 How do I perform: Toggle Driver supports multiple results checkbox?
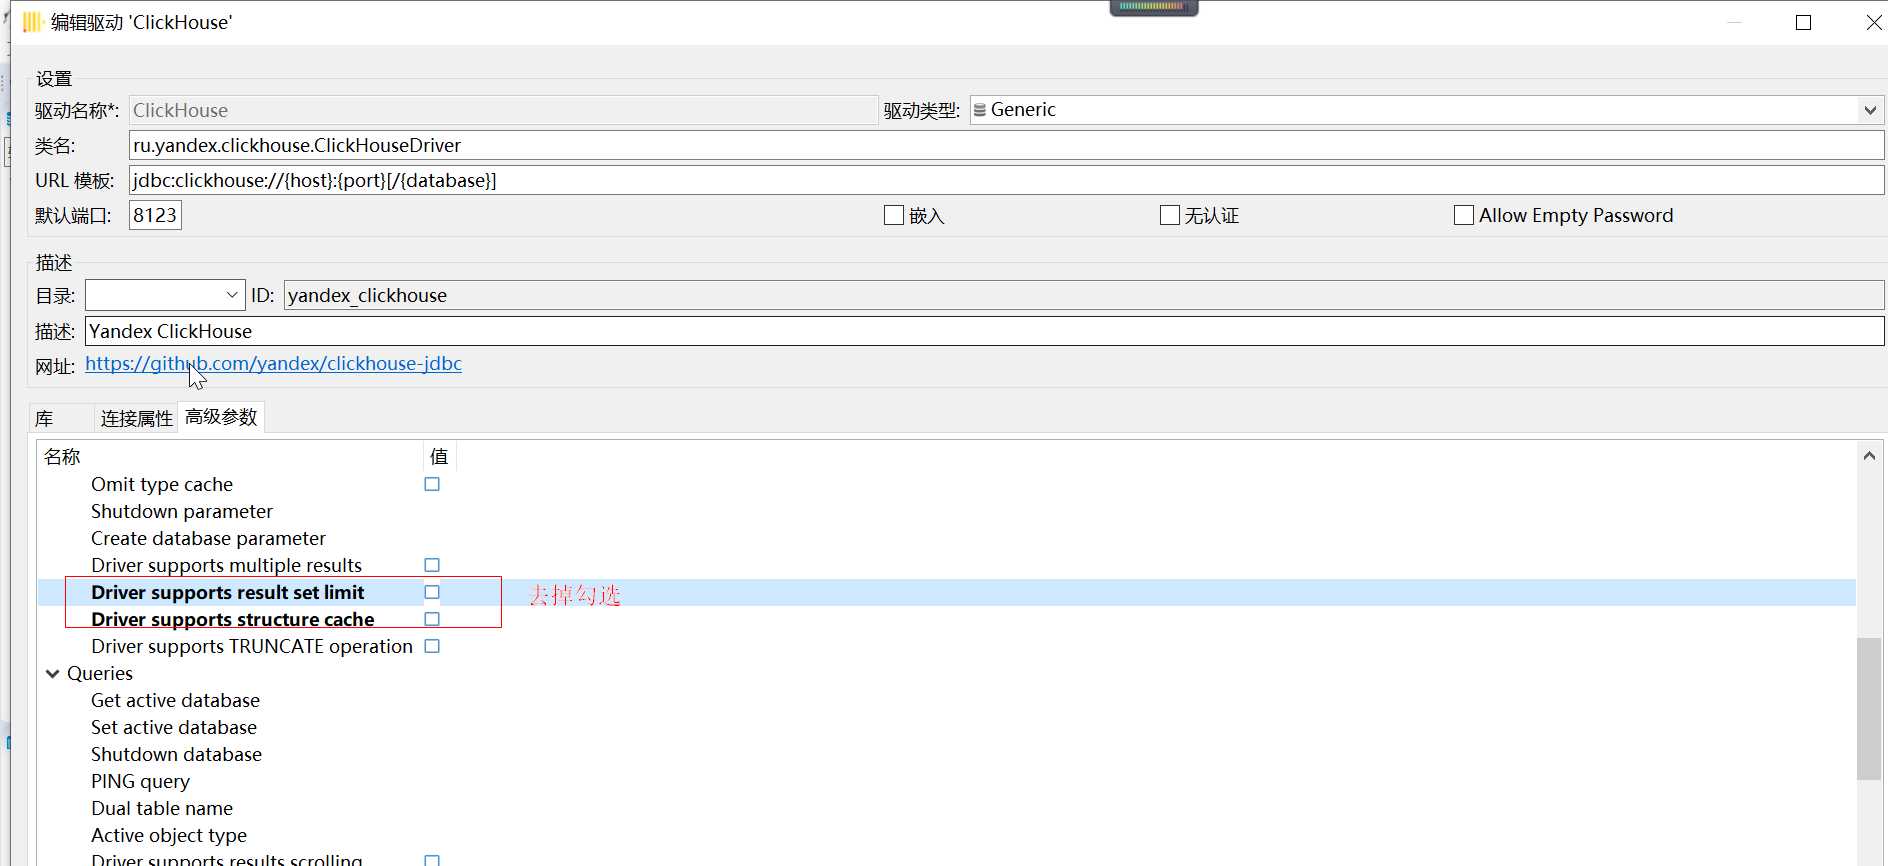[432, 565]
